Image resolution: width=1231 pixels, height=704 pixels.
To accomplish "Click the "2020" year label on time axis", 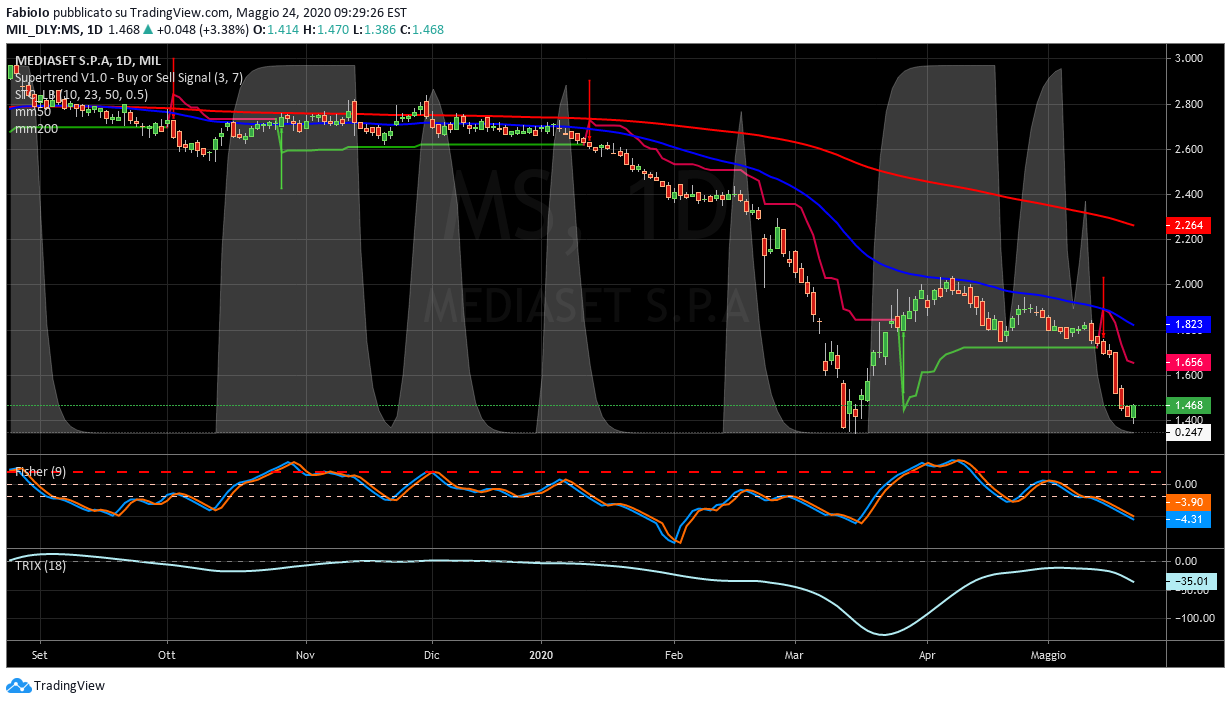I will 541,656.
